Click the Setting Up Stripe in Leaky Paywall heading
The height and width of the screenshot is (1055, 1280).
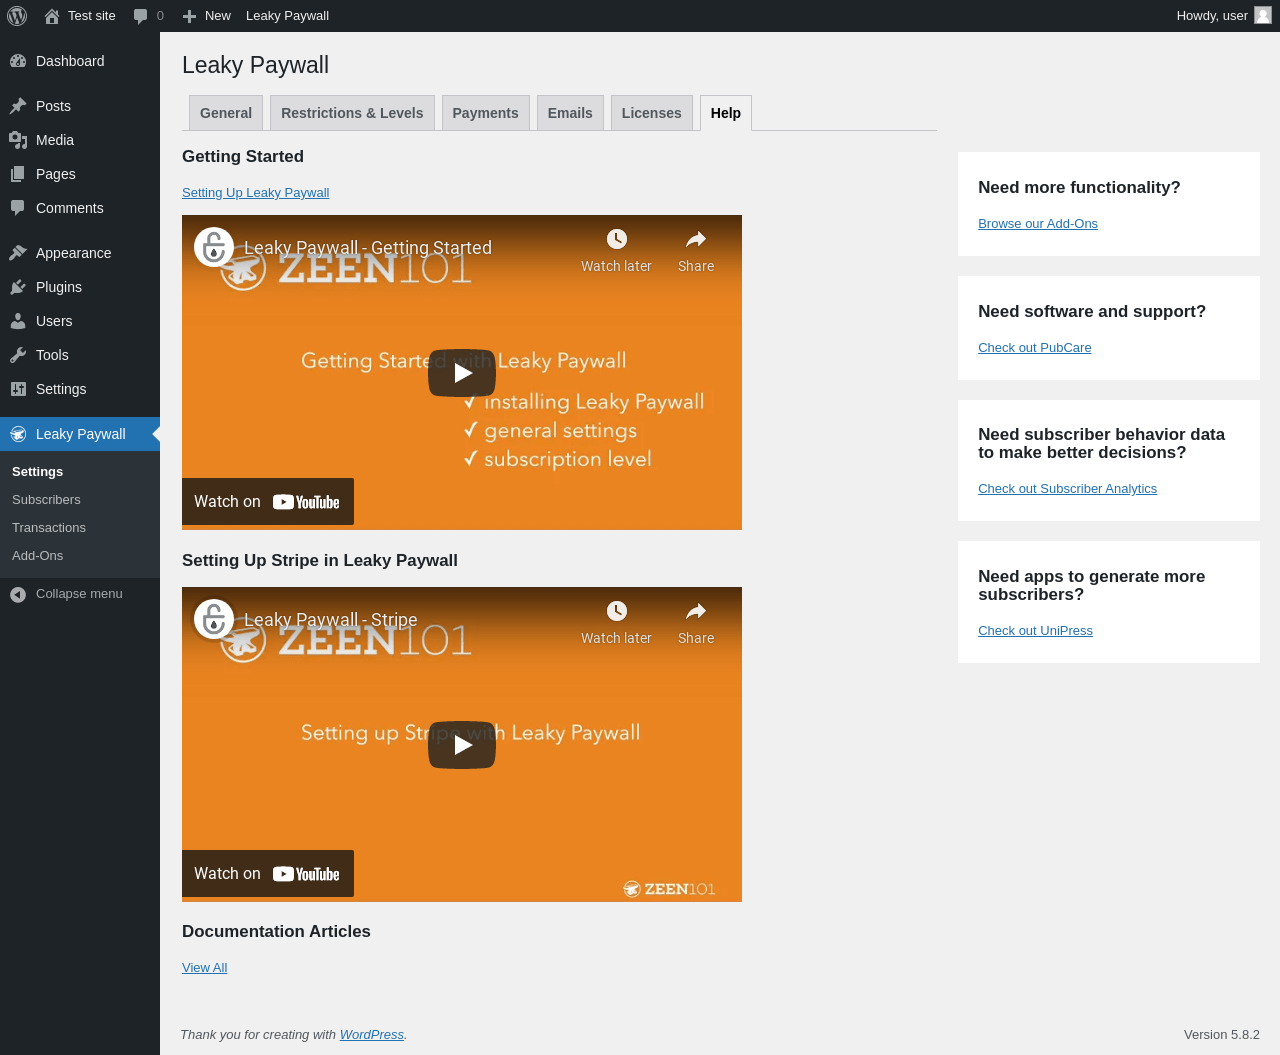pyautogui.click(x=320, y=561)
